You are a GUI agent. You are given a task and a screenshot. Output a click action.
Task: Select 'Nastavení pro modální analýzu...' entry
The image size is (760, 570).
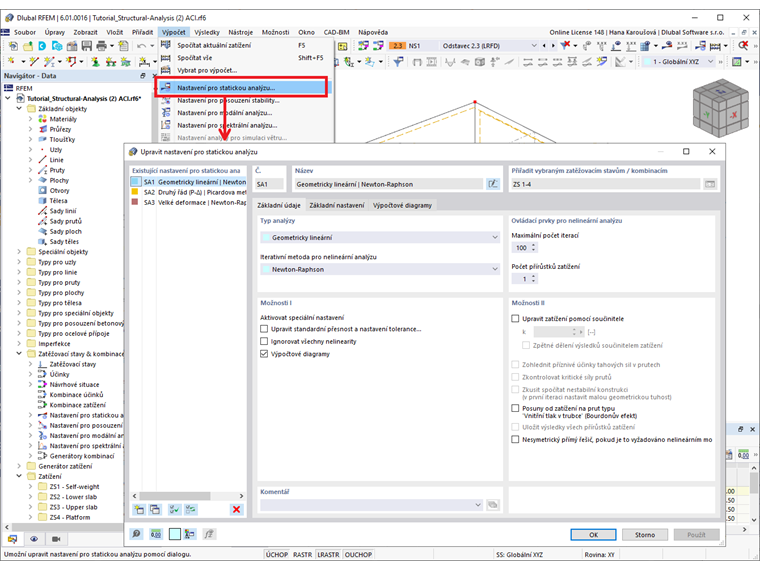click(246, 112)
